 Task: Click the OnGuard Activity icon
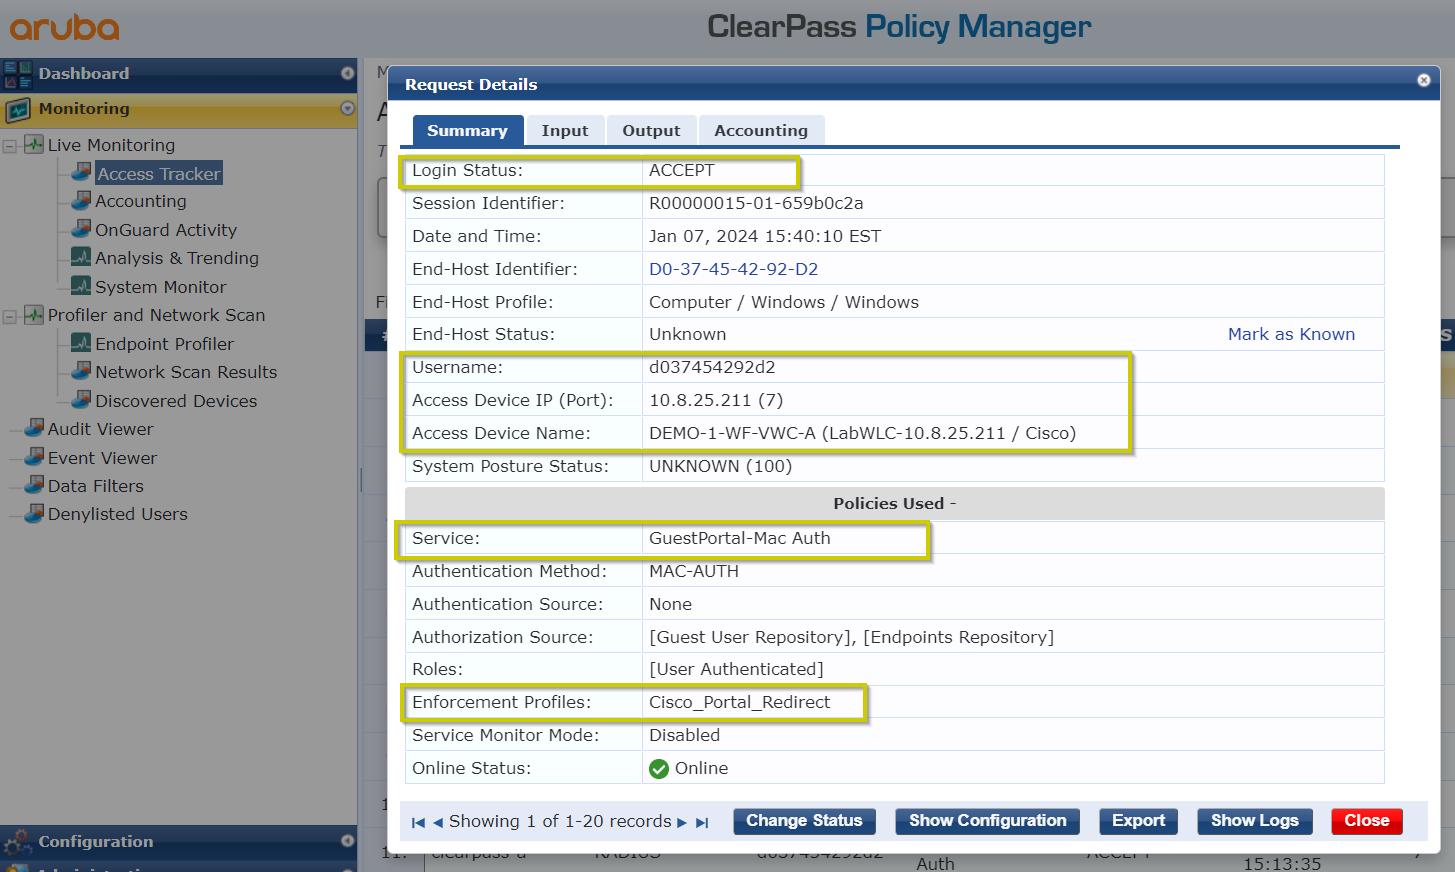pos(82,229)
